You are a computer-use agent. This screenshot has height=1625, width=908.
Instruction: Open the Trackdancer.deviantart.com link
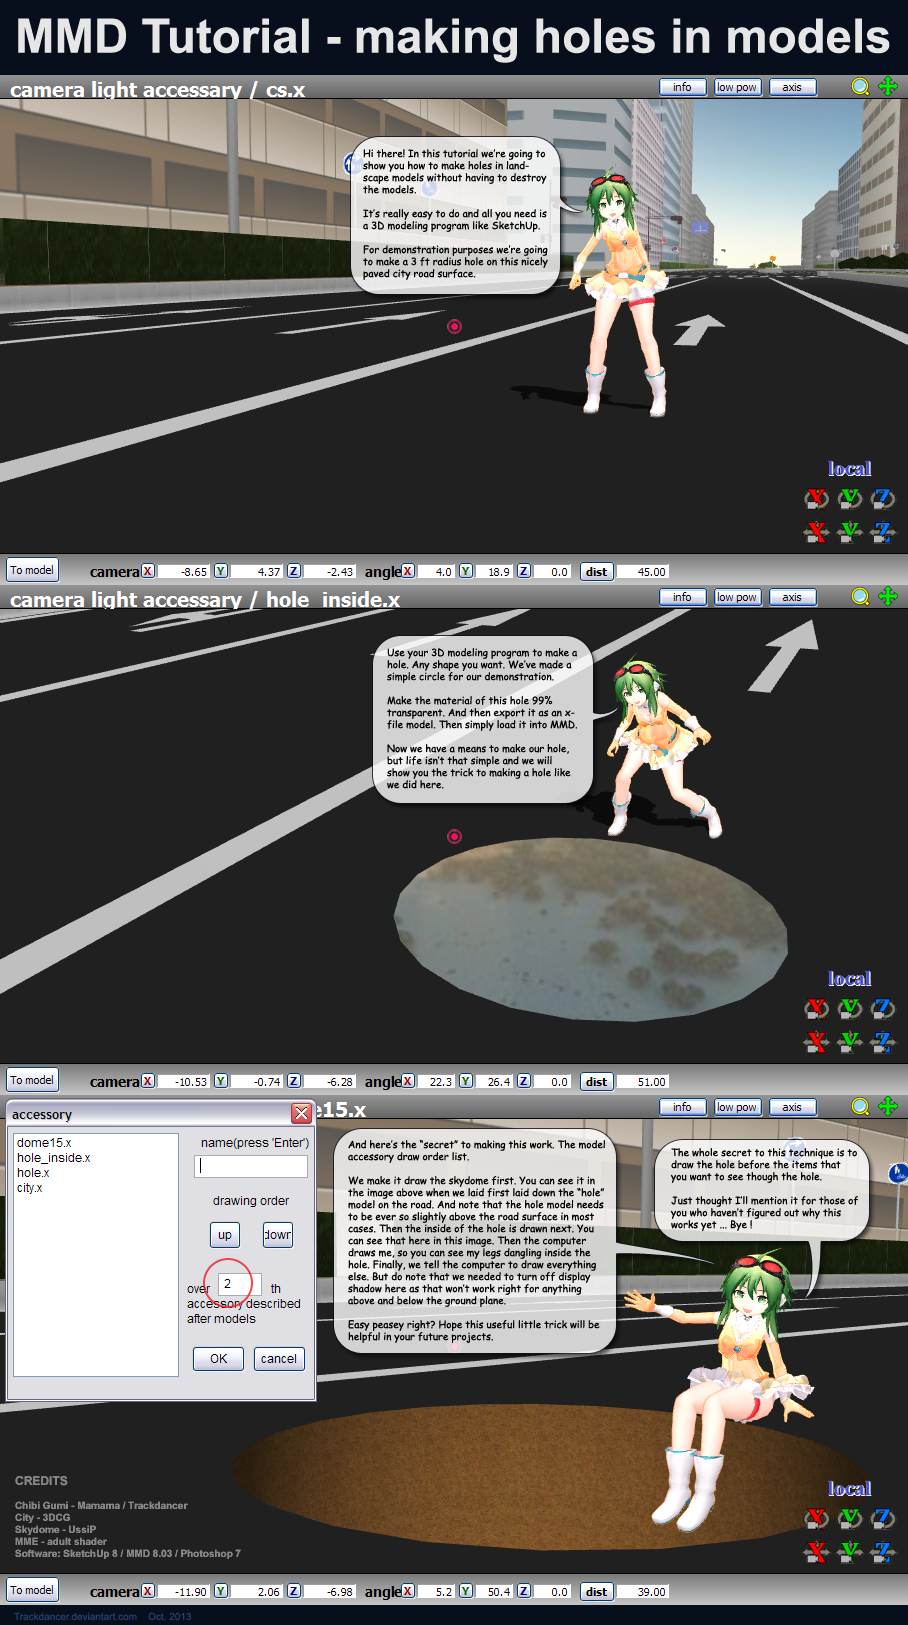point(75,1616)
